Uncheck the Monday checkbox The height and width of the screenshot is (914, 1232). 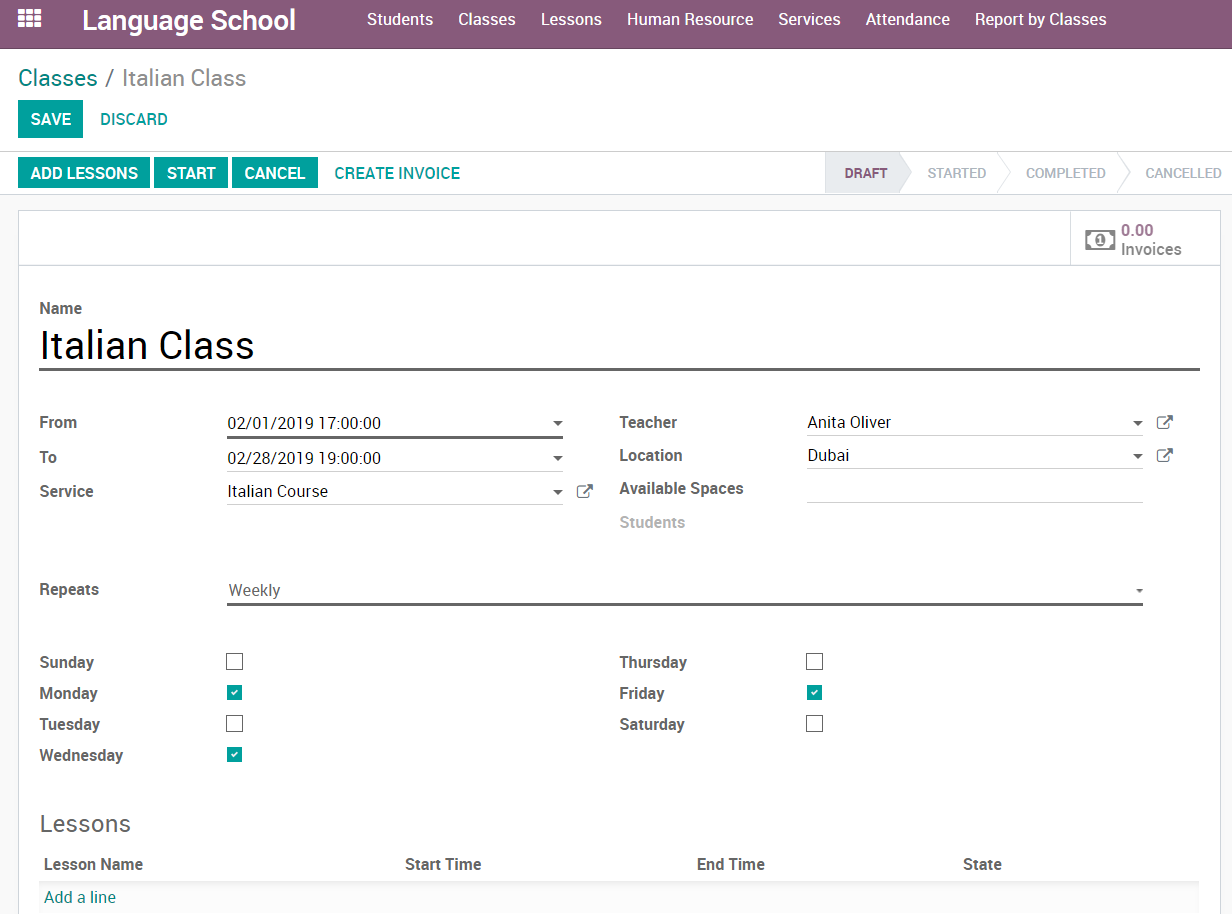235,693
